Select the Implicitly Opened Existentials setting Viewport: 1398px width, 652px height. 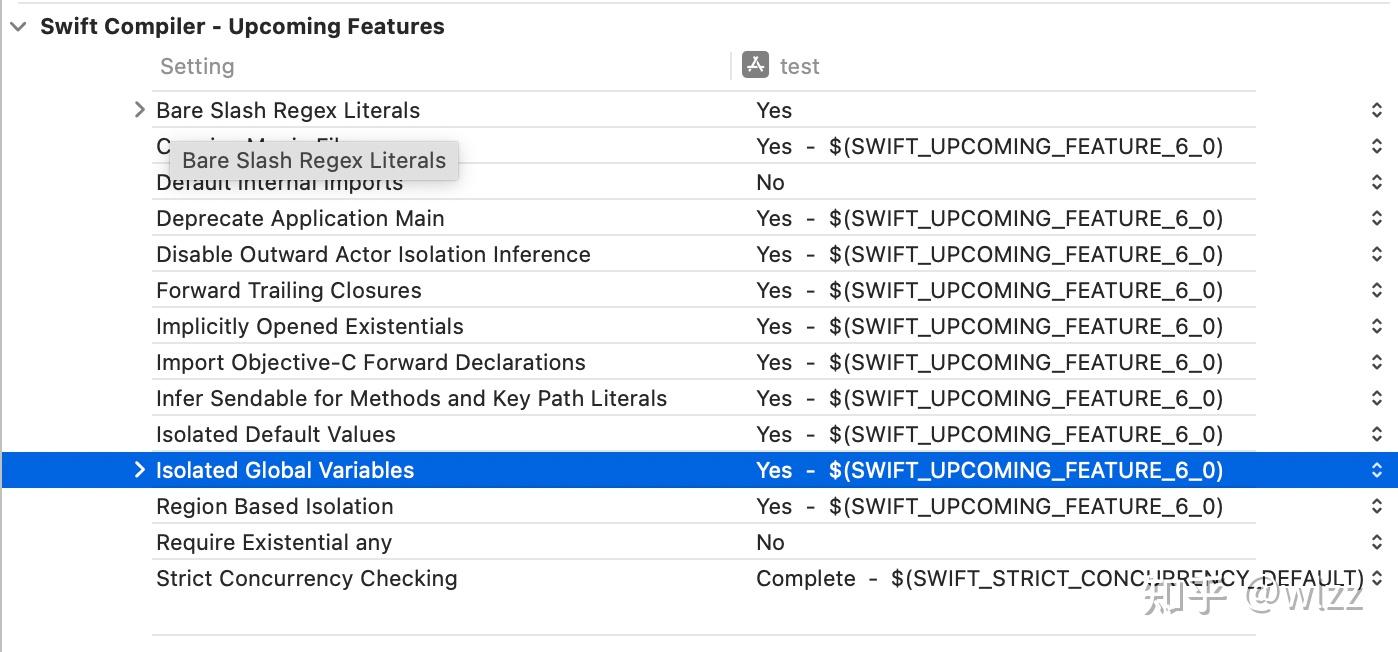point(310,326)
